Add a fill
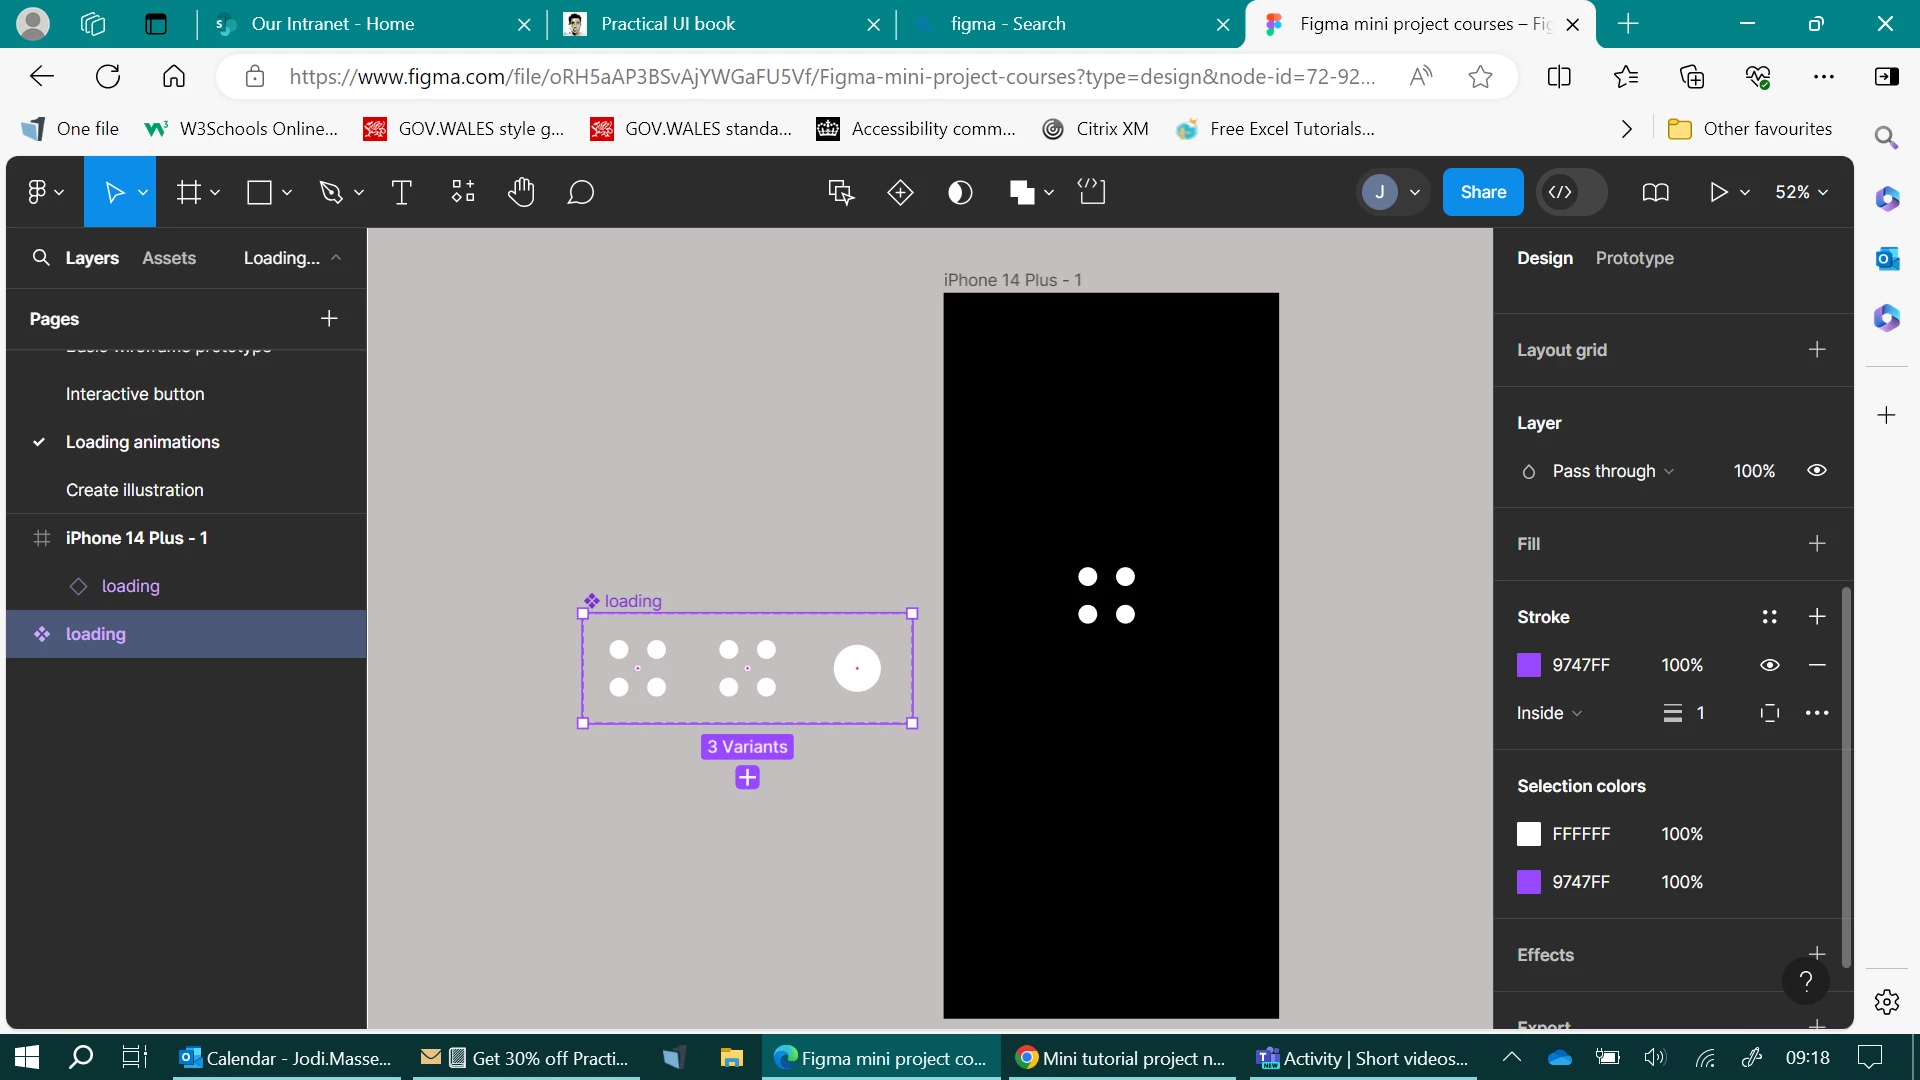The height and width of the screenshot is (1080, 1920). click(1817, 543)
